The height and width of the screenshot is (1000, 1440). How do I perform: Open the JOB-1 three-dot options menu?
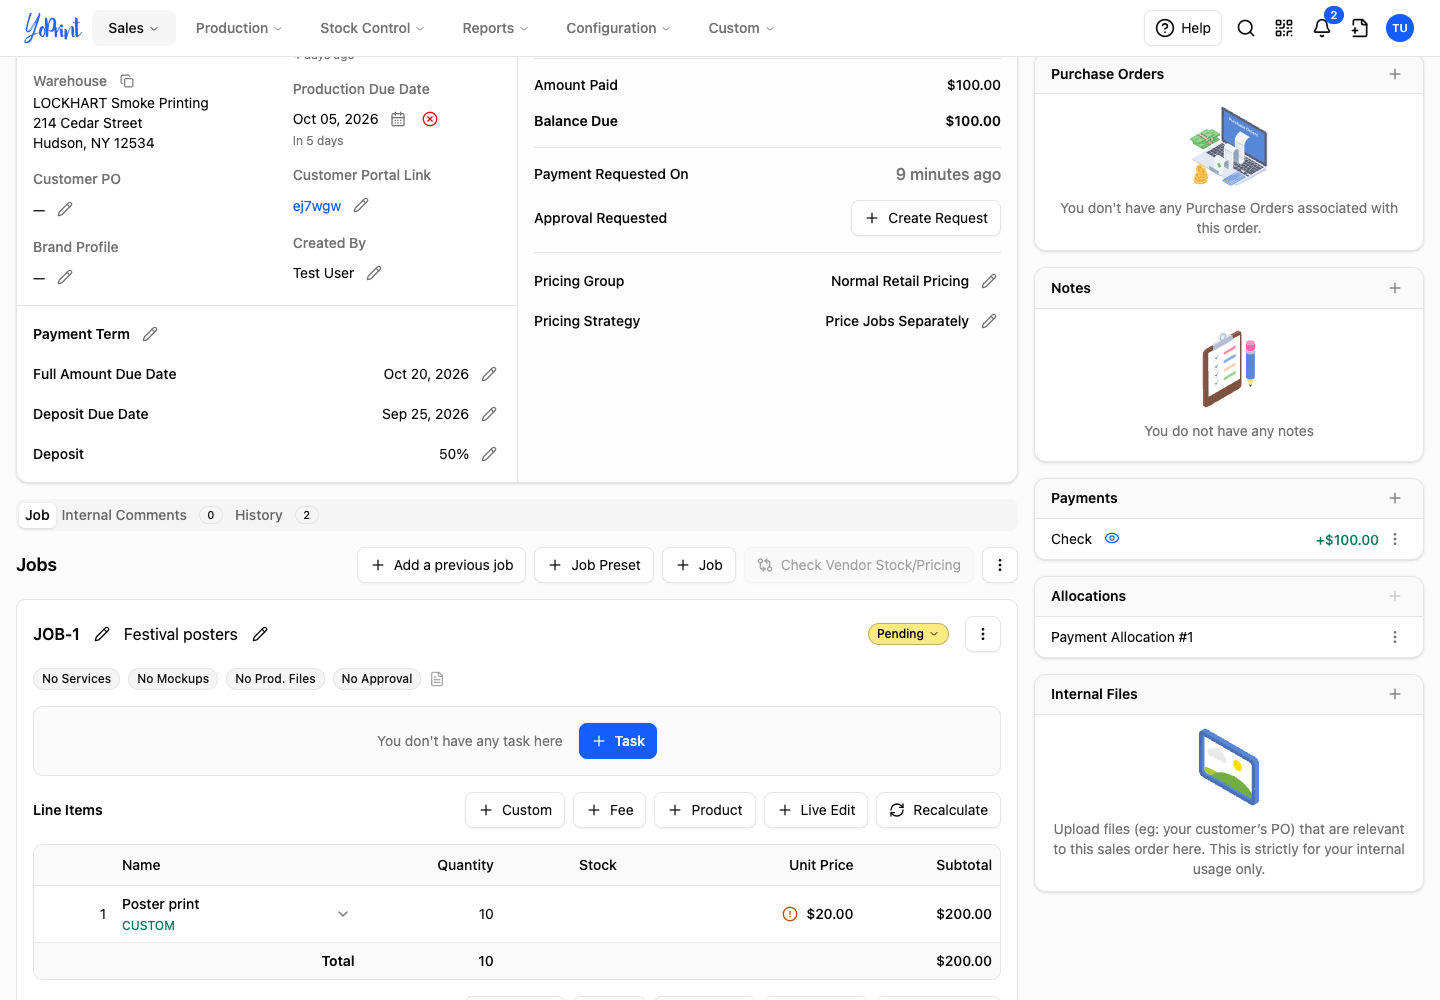(x=983, y=634)
